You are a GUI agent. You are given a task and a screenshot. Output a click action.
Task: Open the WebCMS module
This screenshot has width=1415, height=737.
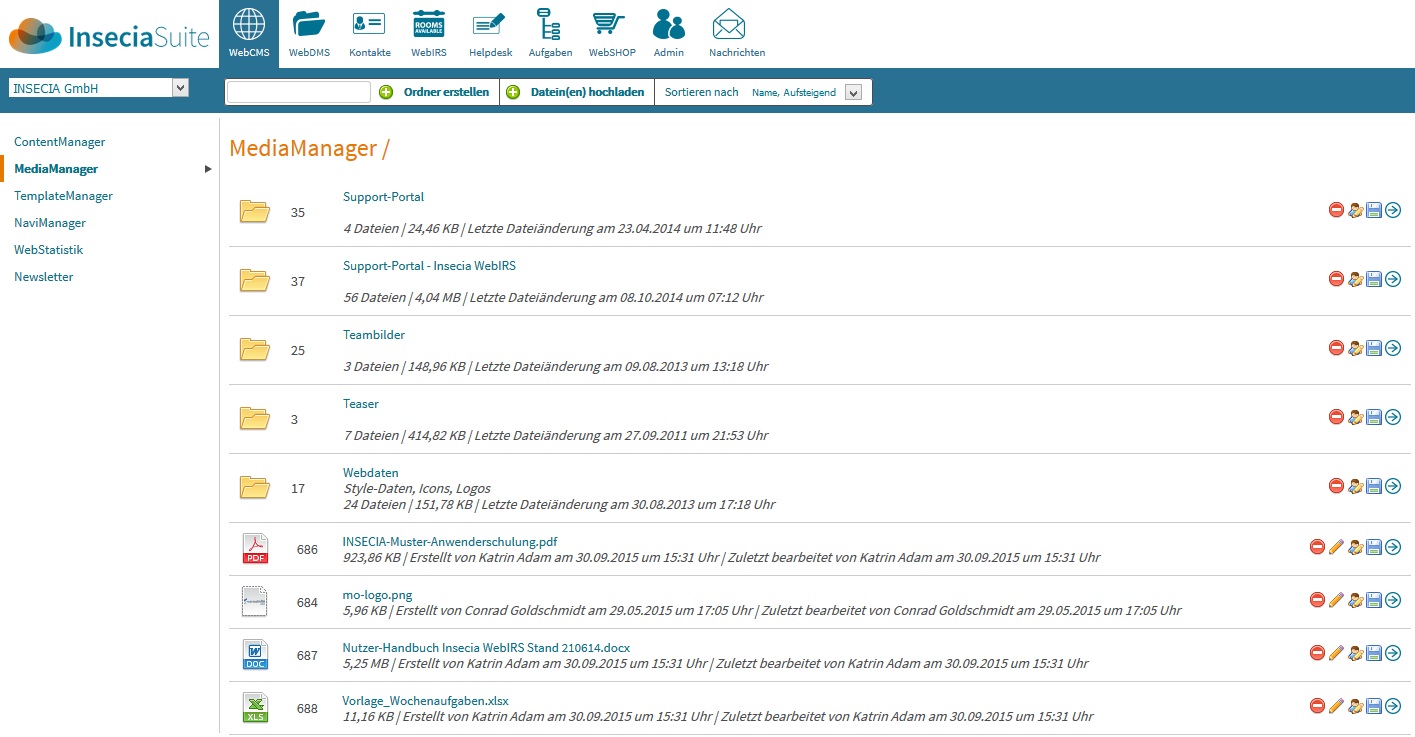[x=248, y=33]
